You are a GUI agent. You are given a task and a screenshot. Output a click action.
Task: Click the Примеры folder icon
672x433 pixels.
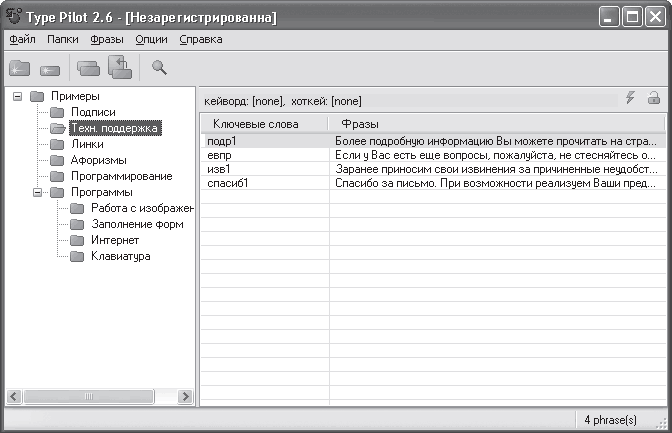coord(37,96)
